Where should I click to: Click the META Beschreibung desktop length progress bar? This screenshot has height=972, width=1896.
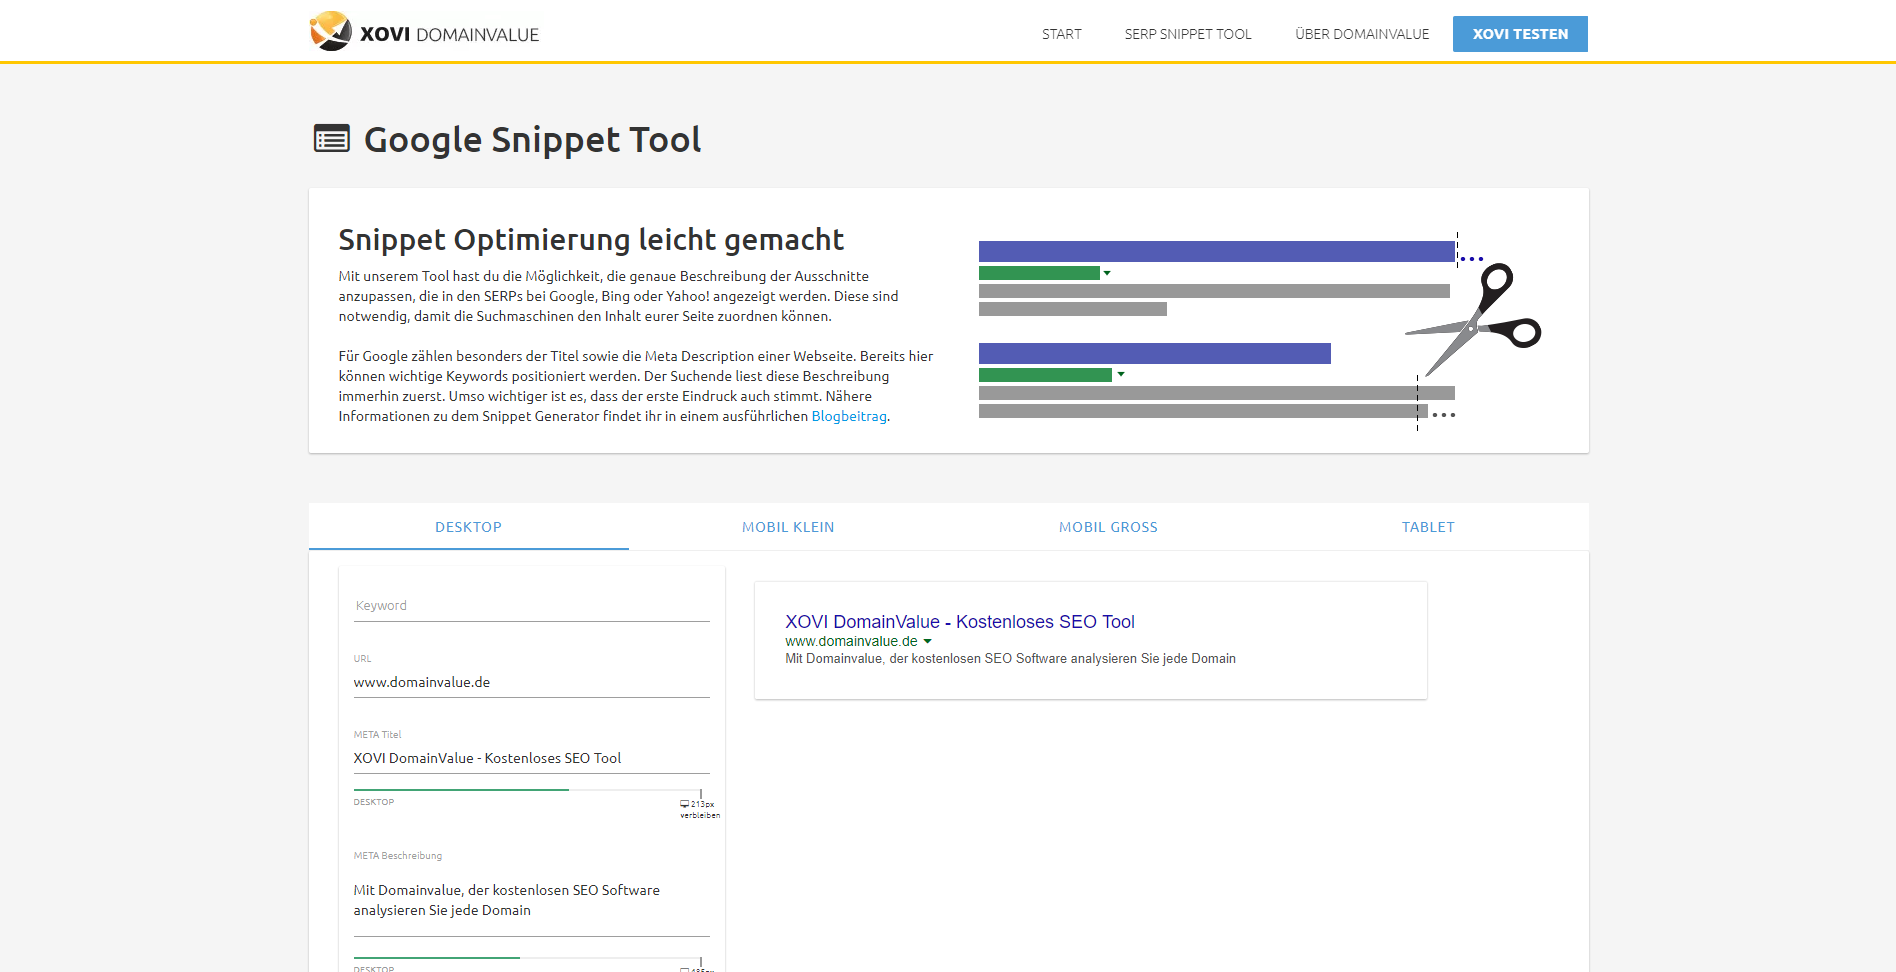click(528, 958)
